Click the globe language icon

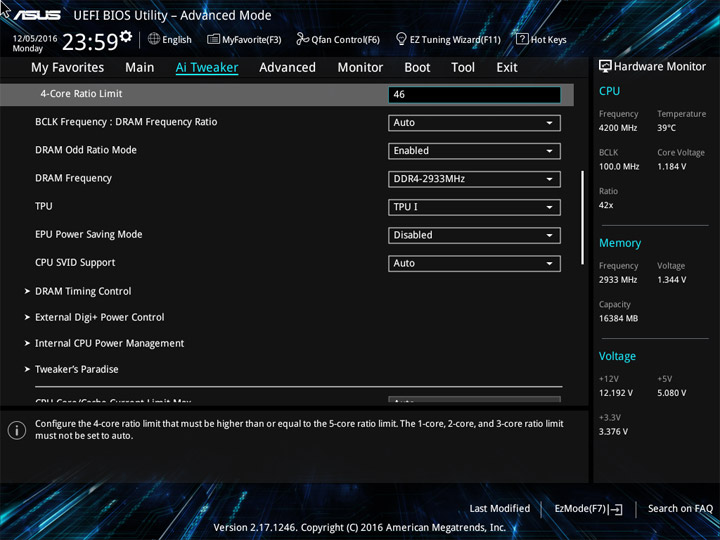click(154, 39)
